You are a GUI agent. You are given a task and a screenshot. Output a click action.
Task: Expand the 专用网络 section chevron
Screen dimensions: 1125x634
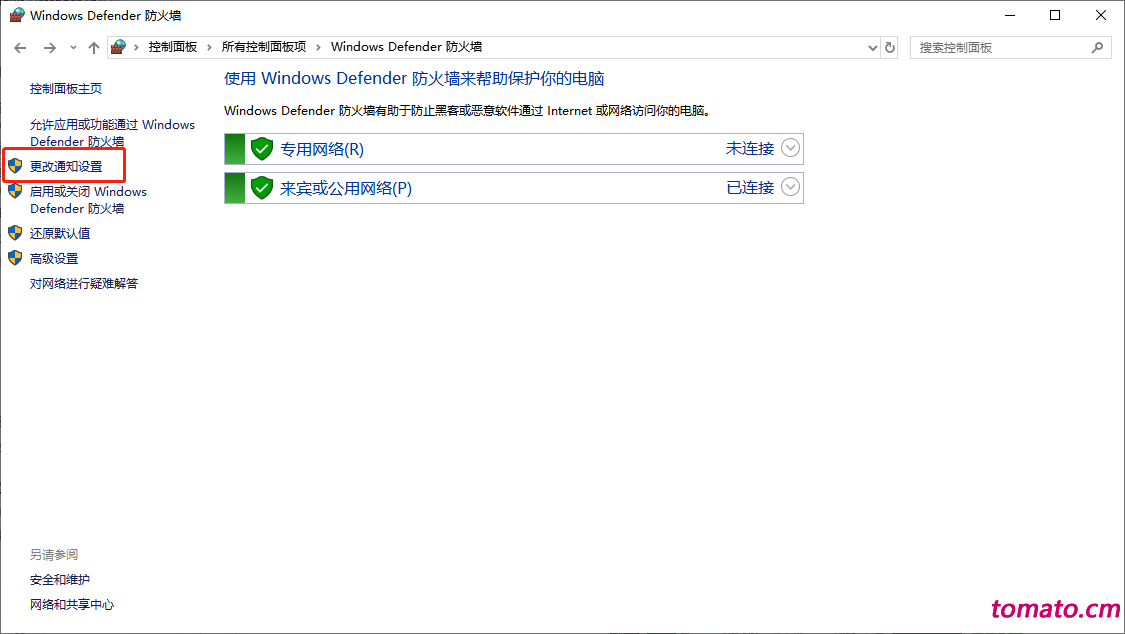(x=790, y=148)
